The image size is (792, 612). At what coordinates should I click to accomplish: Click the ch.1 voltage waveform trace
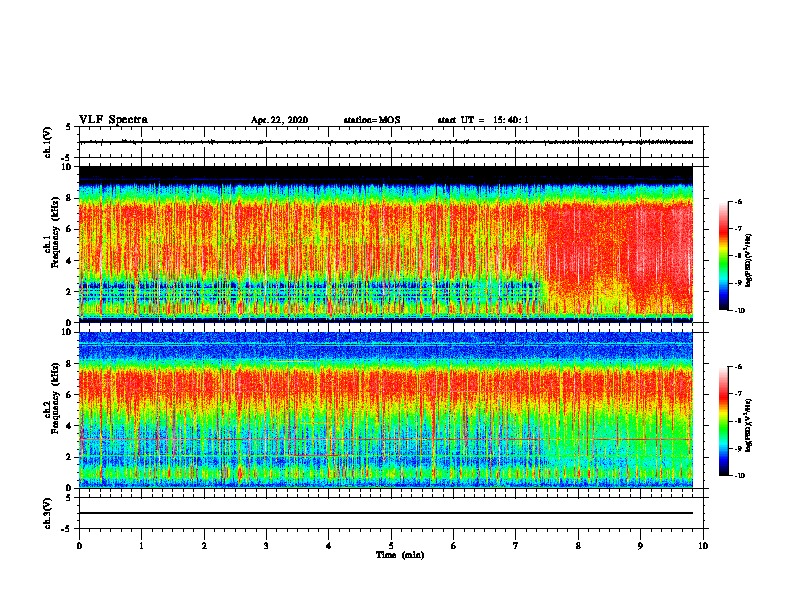[386, 142]
